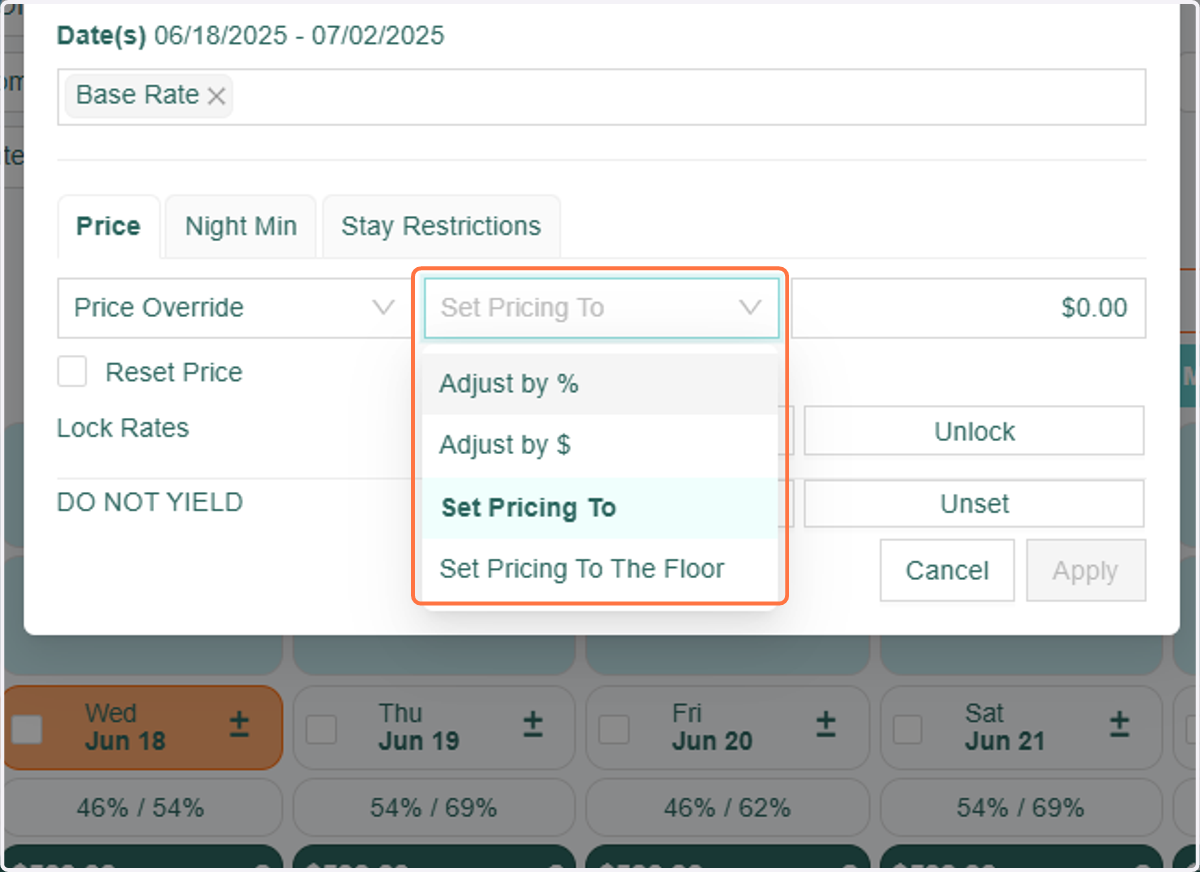Click the Unset button for DO NOT YIELD
Viewport: 1200px width, 872px height.
click(x=974, y=503)
